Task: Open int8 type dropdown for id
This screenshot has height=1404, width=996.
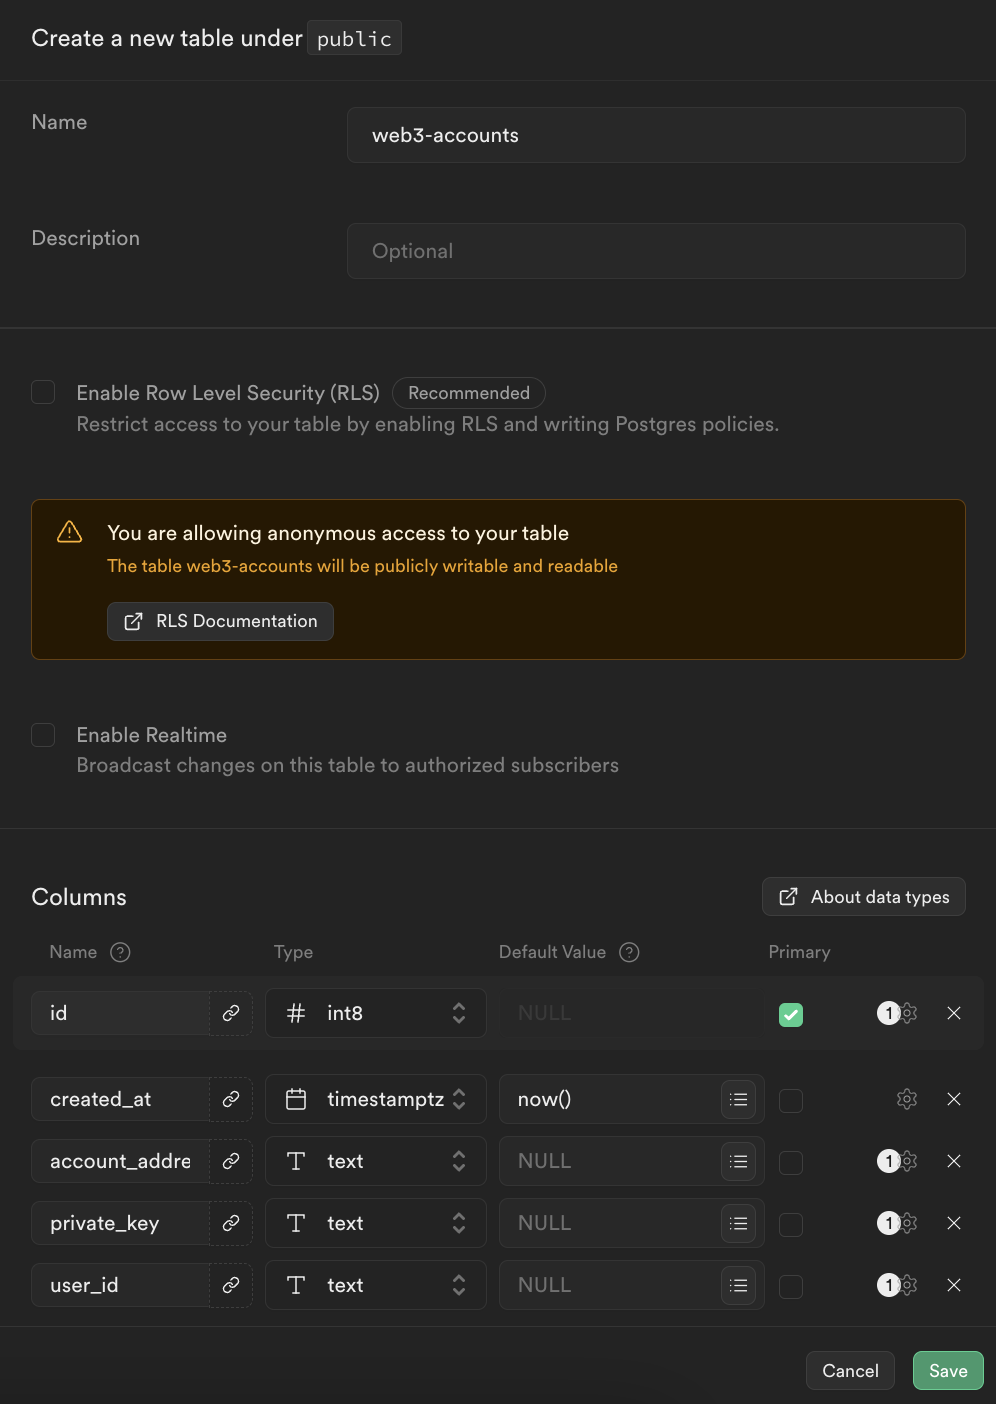Action: [376, 1013]
